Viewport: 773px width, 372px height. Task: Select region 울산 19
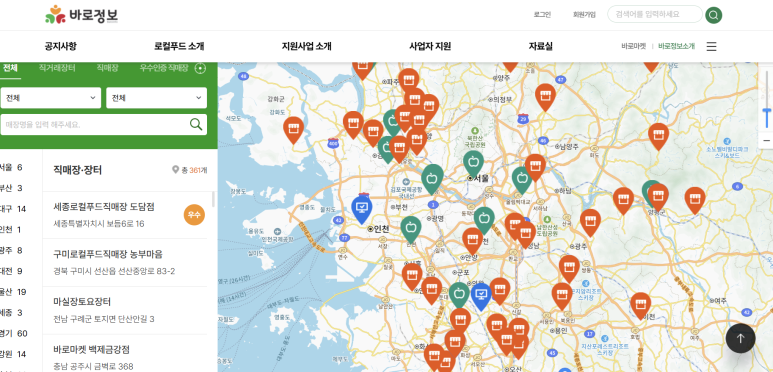pos(13,292)
